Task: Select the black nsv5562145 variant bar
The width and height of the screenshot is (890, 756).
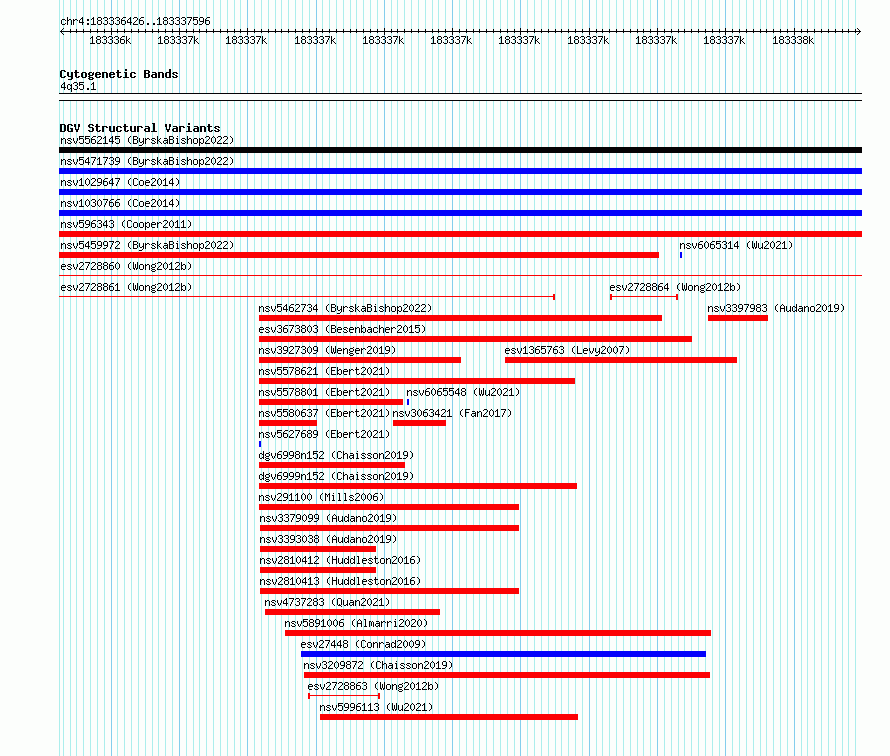Action: [460, 150]
